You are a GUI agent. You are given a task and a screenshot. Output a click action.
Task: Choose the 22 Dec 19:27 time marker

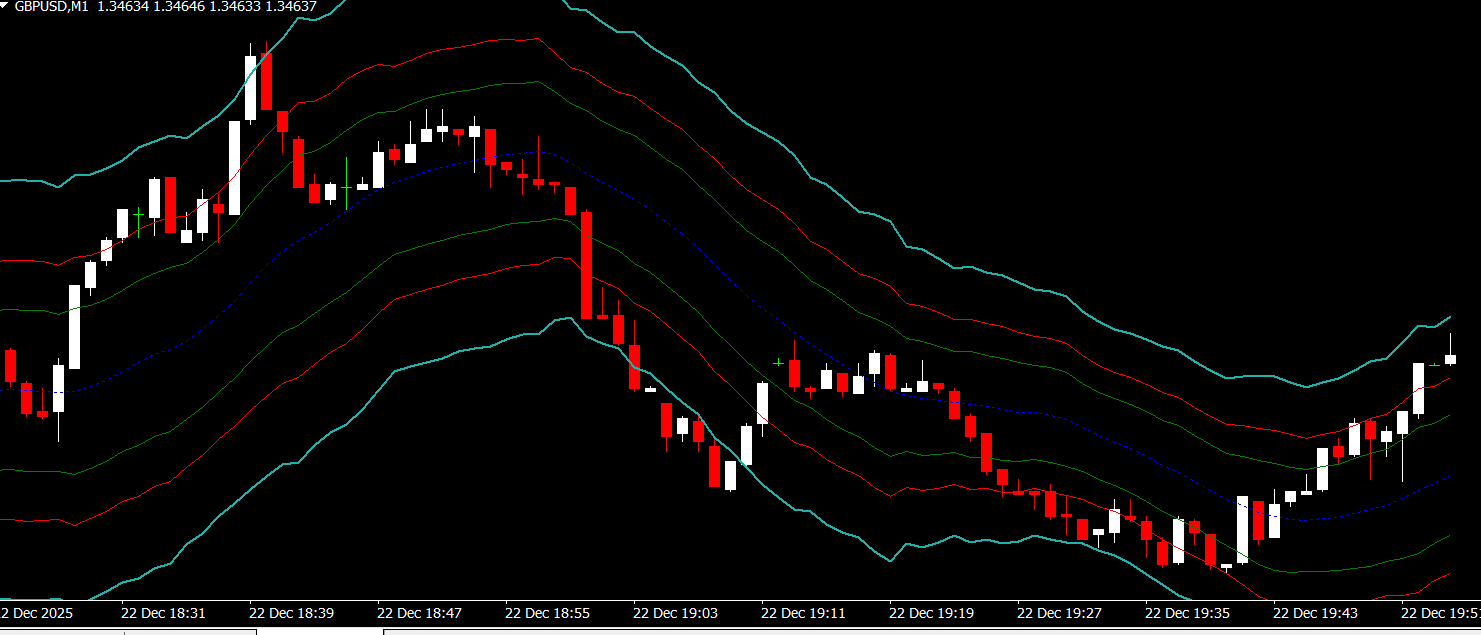coord(1059,612)
